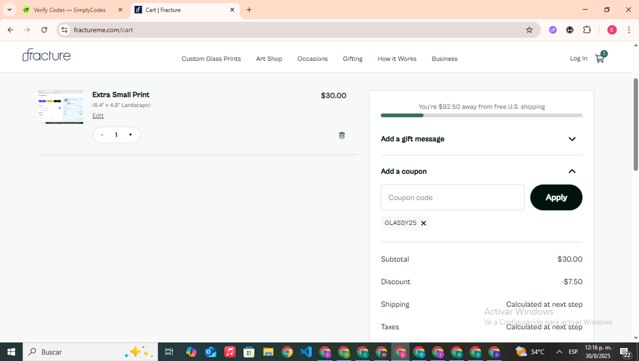
Task: Open Microsoft Copilot from the taskbar
Action: pyautogui.click(x=191, y=352)
